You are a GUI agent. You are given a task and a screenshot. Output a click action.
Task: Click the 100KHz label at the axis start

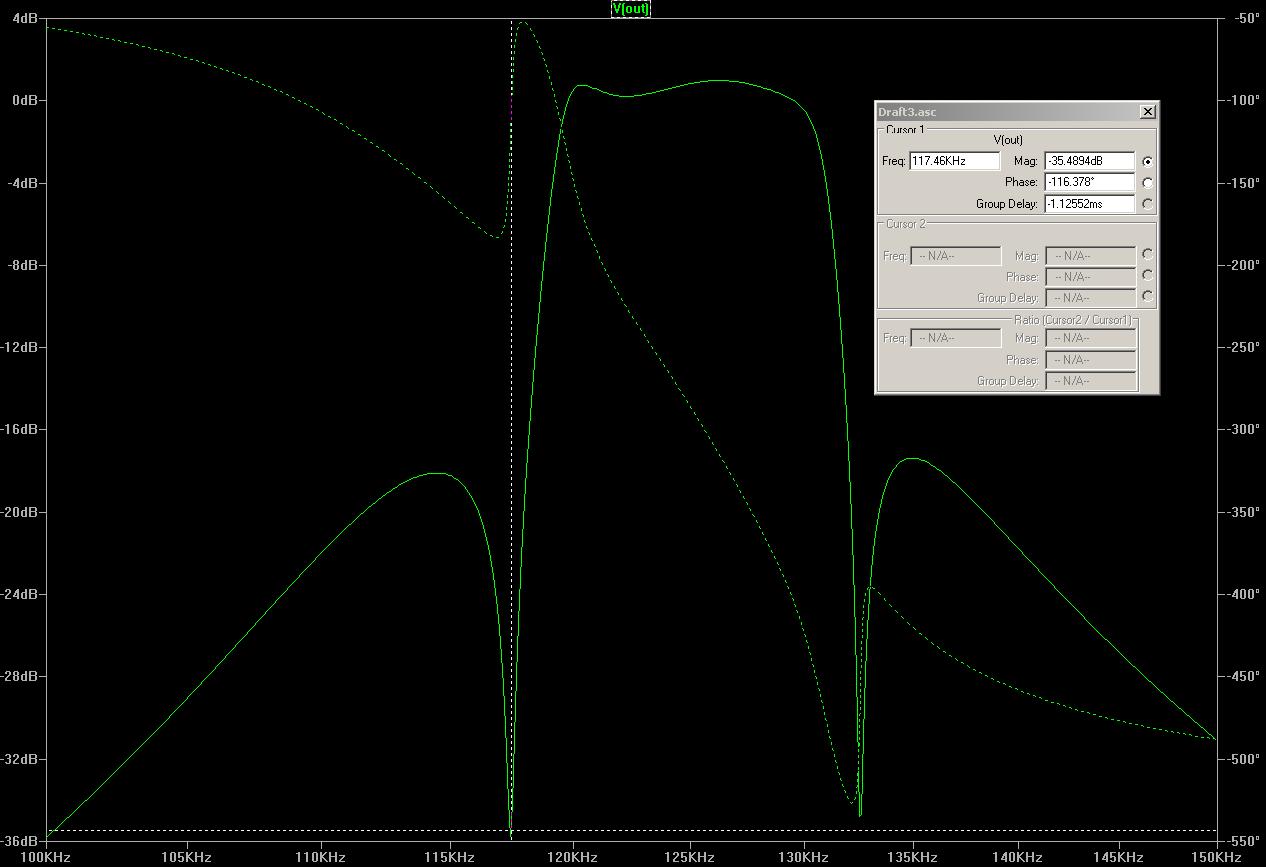point(46,857)
